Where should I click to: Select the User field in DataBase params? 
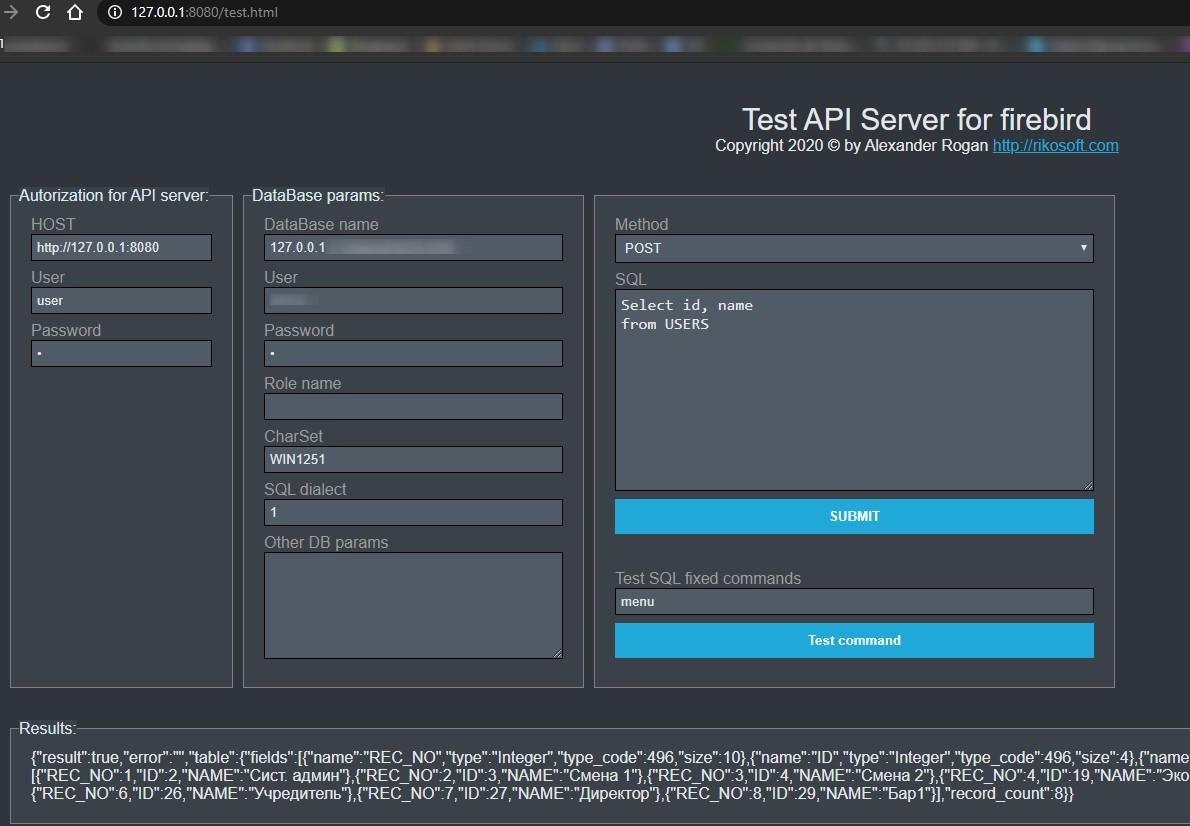[413, 300]
